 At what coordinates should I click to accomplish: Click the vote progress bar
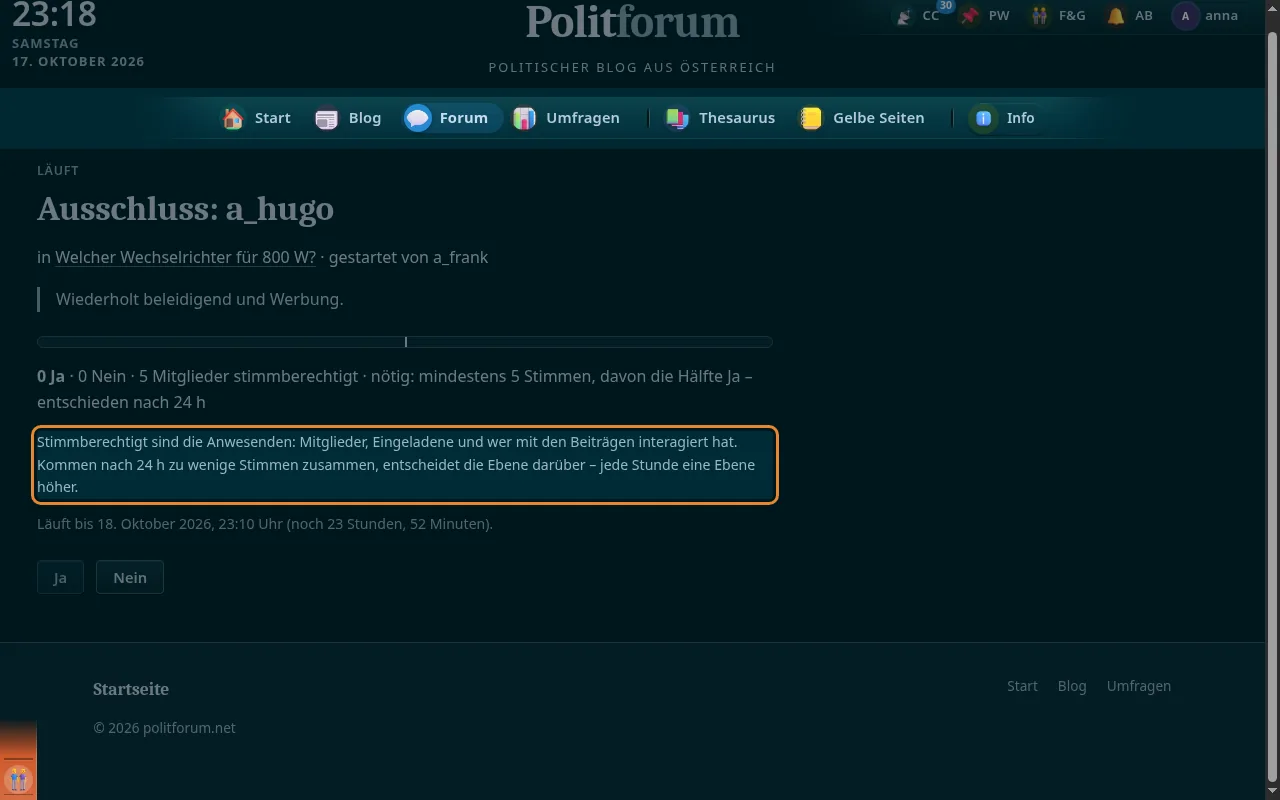pos(405,342)
